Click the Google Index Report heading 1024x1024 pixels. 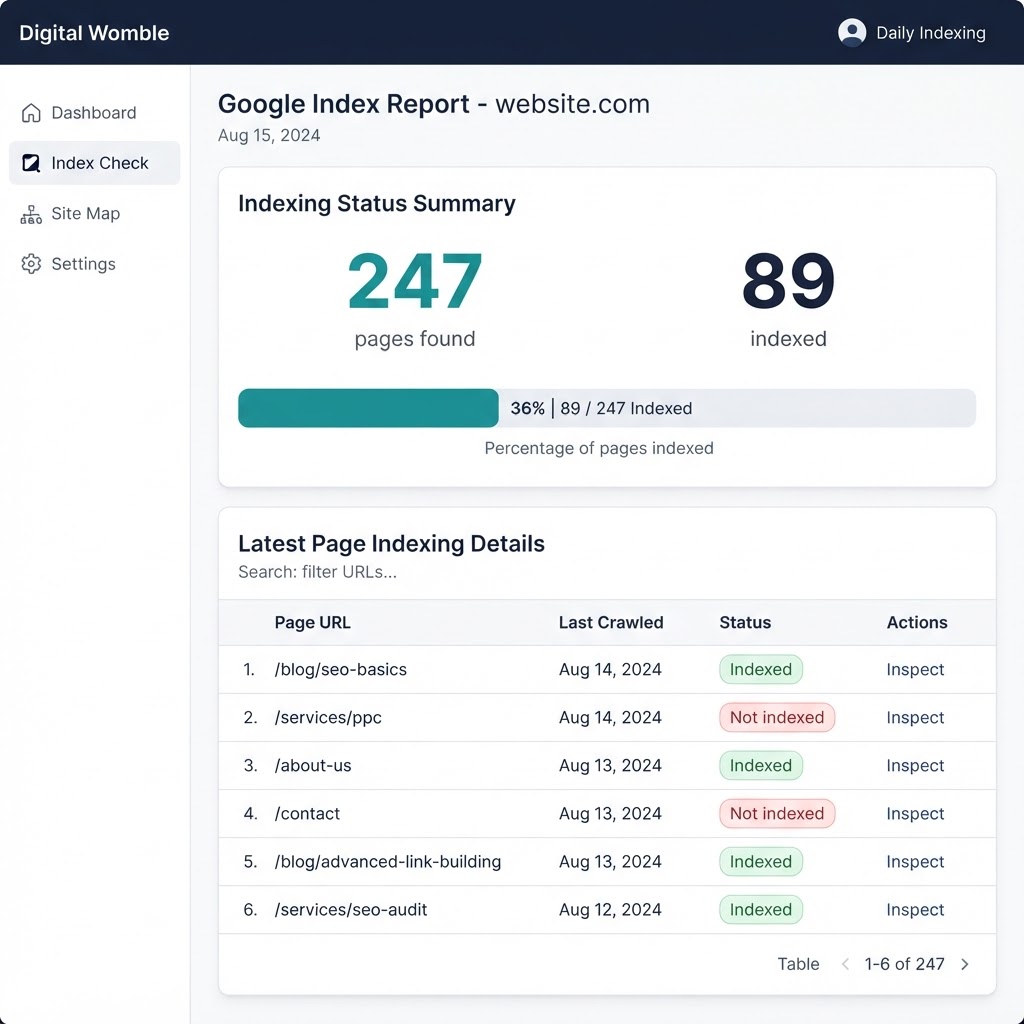coord(434,104)
